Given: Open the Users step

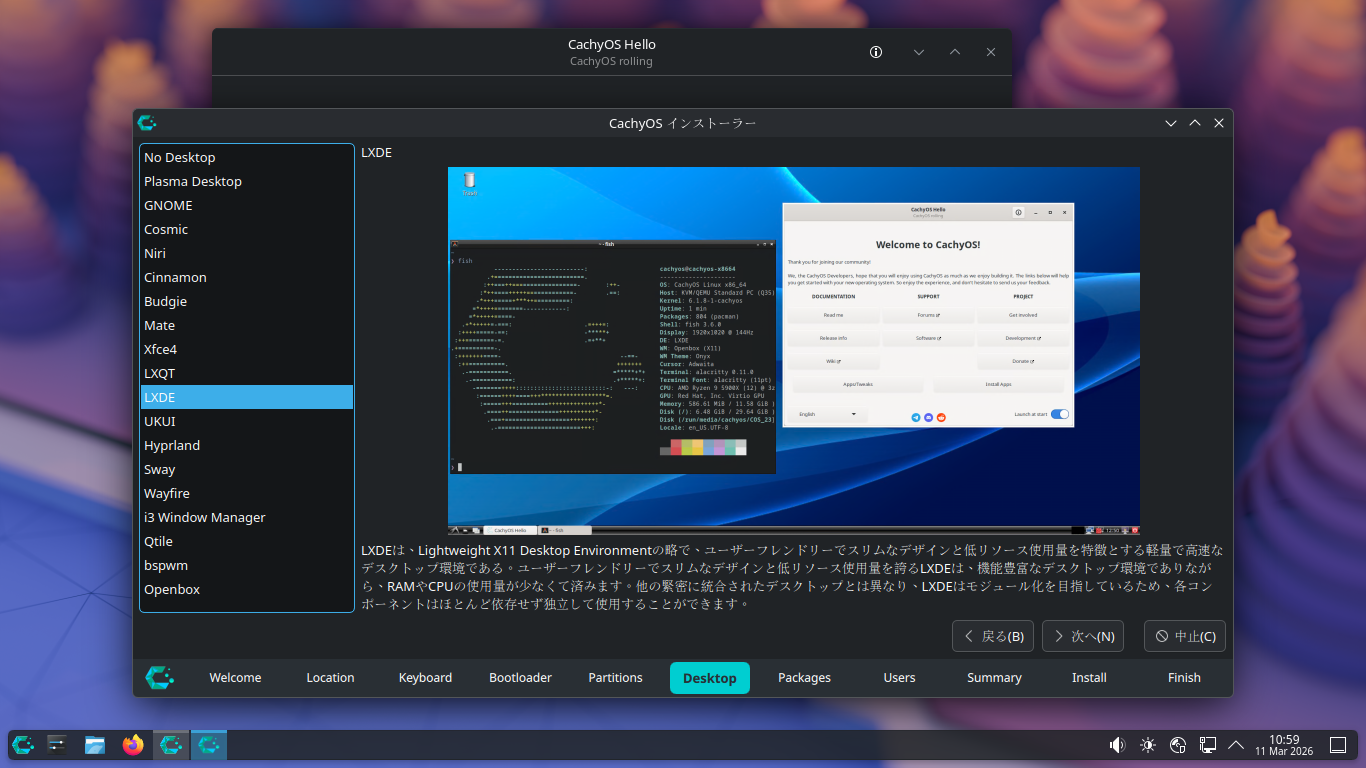Looking at the screenshot, I should click(899, 677).
